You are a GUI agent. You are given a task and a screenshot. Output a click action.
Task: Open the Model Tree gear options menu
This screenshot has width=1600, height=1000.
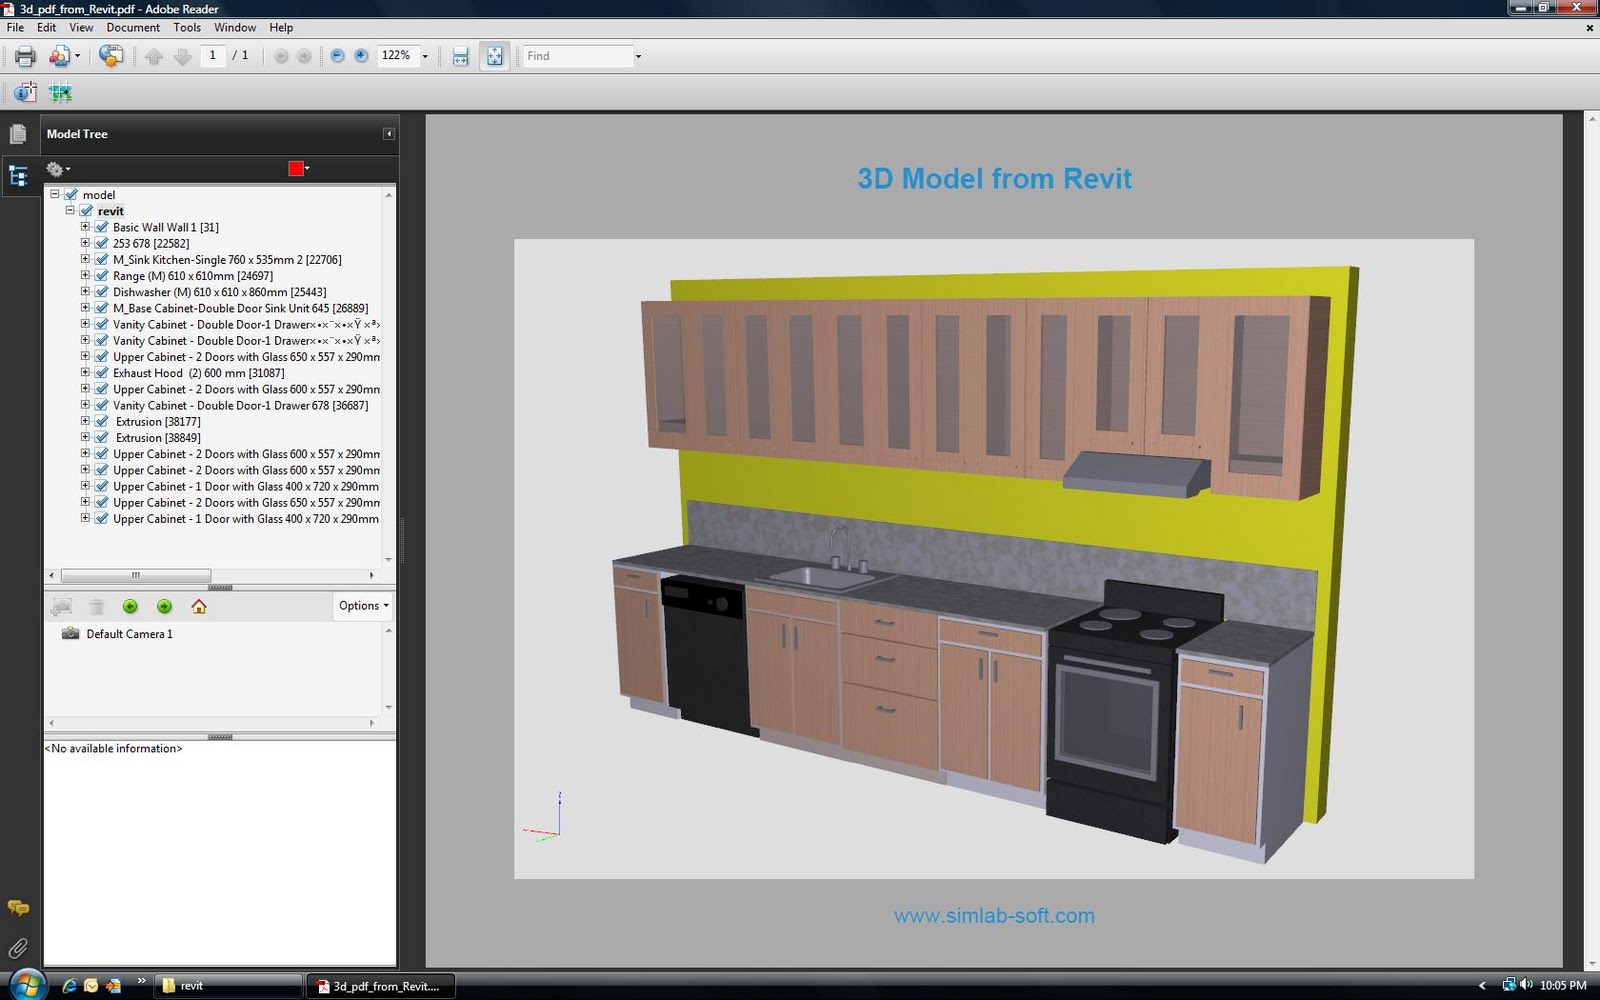tap(58, 169)
